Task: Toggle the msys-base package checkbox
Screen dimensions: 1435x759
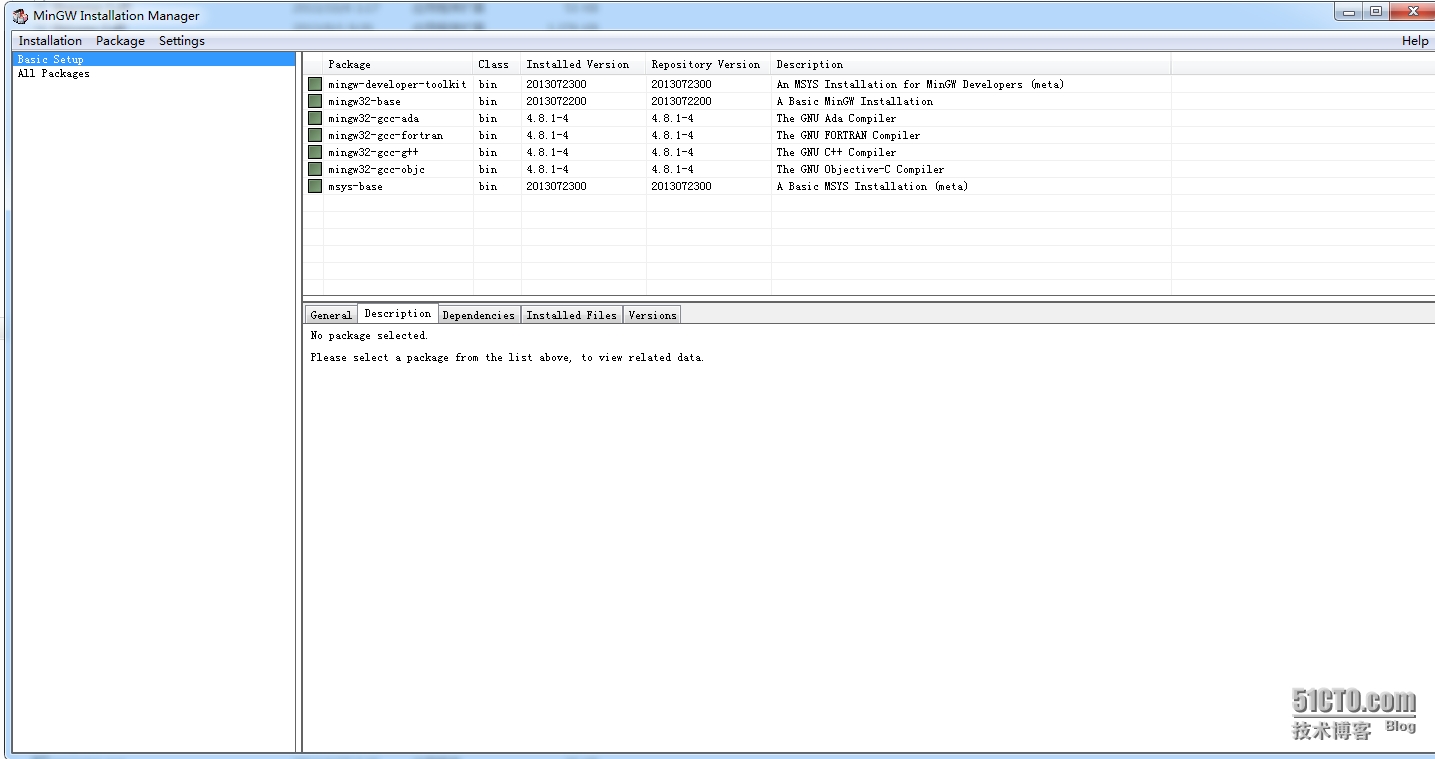Action: click(x=315, y=186)
